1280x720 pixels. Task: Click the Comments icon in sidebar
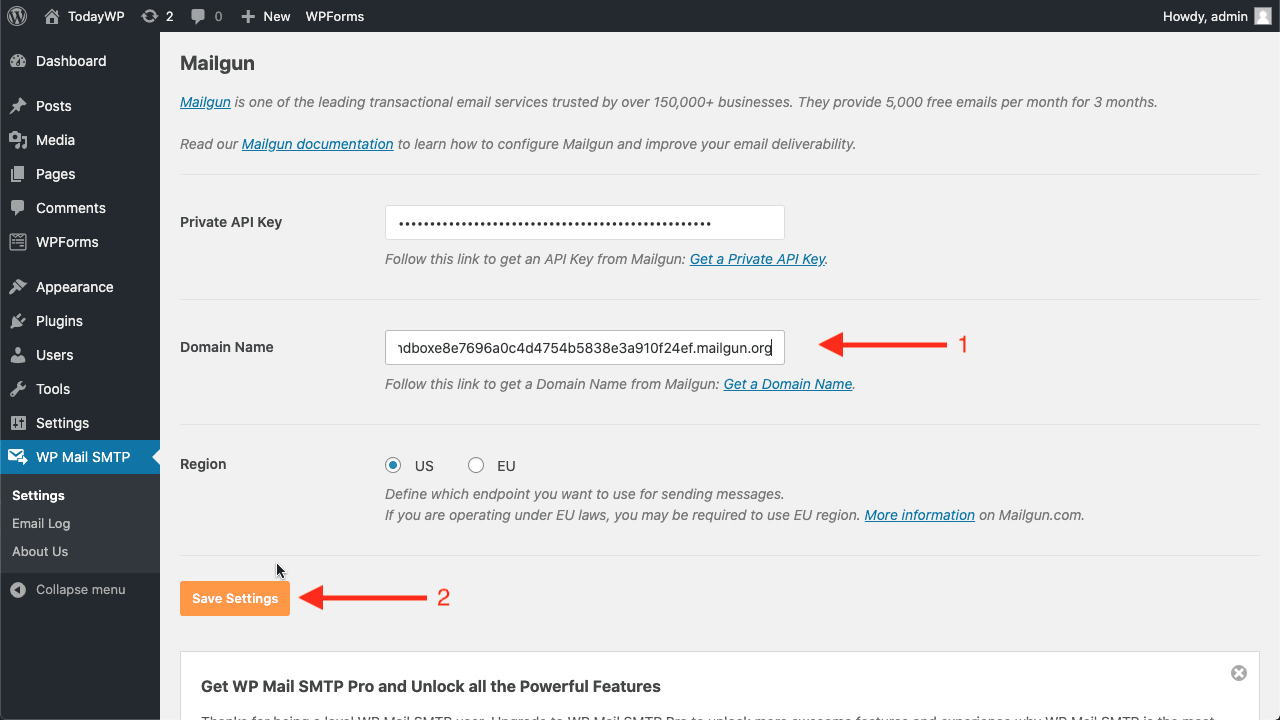tap(18, 208)
